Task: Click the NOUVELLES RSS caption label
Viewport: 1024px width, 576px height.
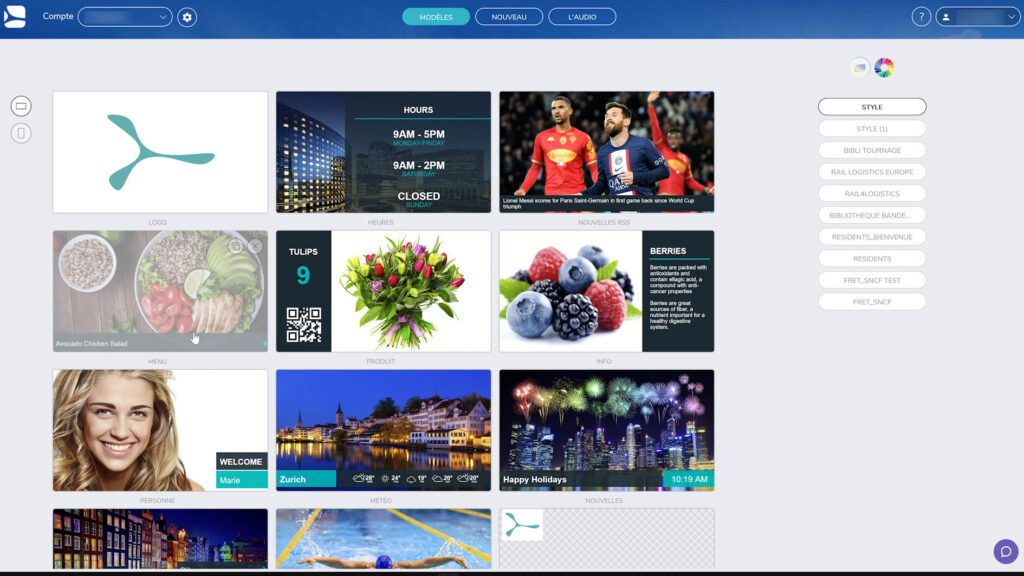Action: click(x=604, y=223)
